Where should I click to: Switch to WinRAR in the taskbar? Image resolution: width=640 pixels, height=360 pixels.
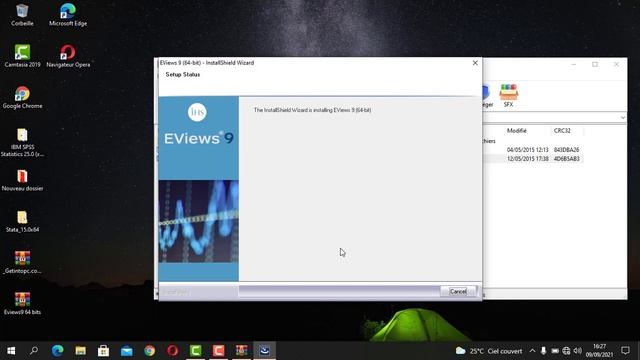pyautogui.click(x=241, y=351)
